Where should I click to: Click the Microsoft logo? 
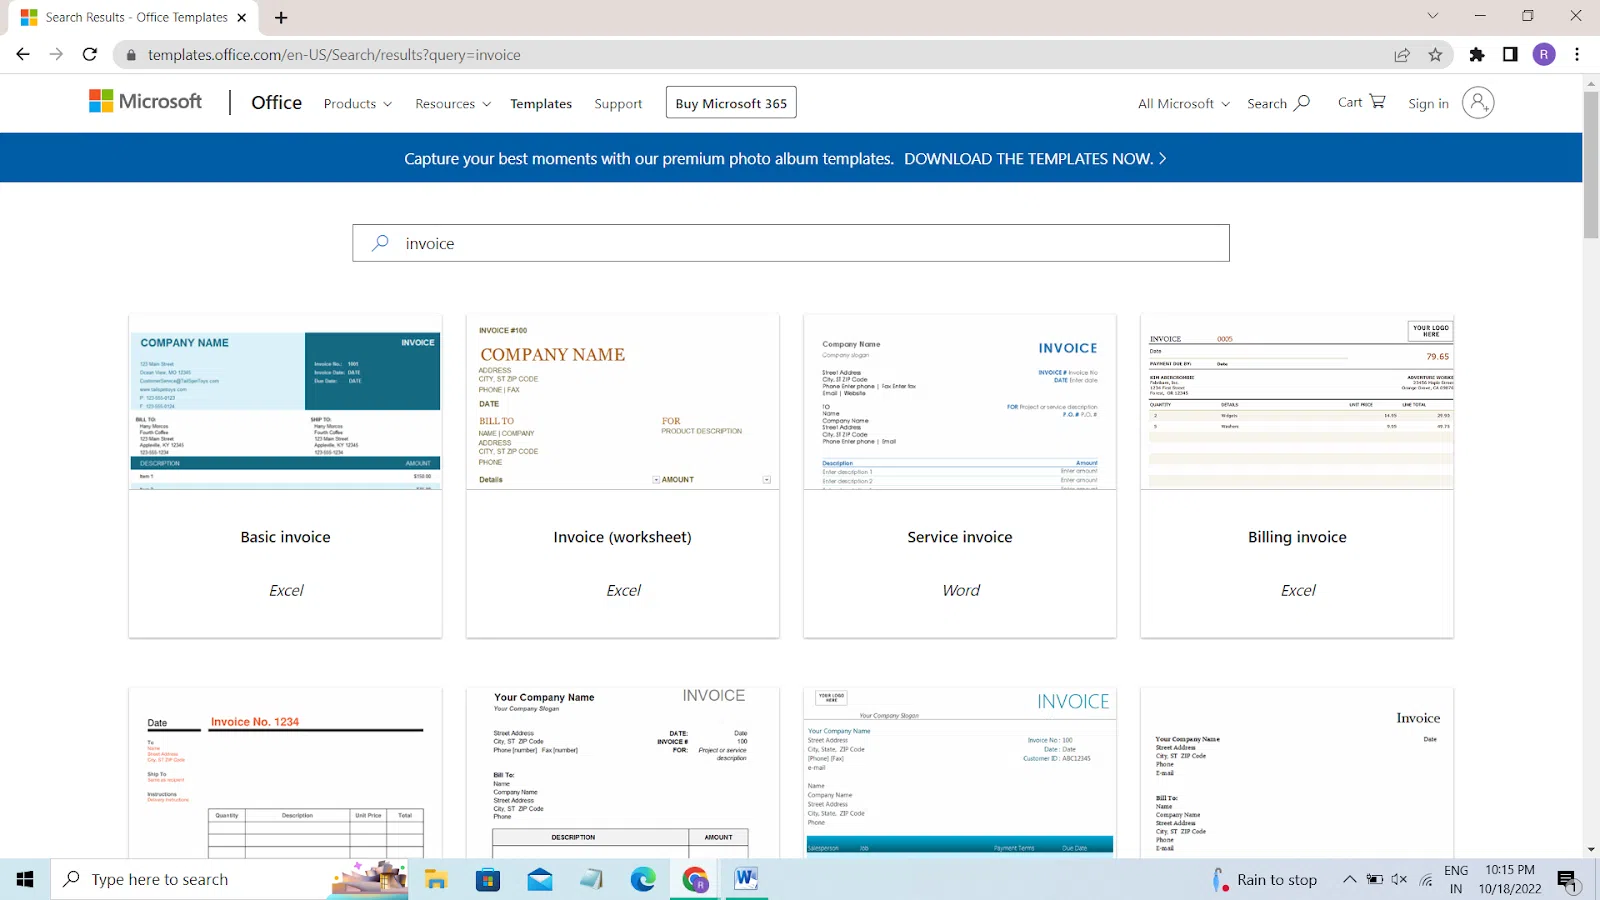146,102
